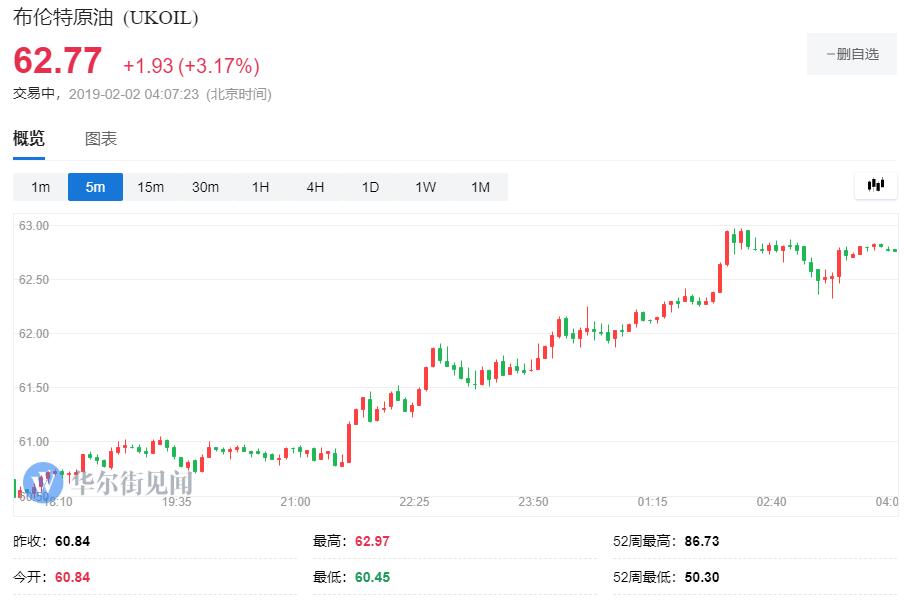This screenshot has height=600, width=905.
Task: Select the 1m timeframe
Action: pyautogui.click(x=40, y=187)
